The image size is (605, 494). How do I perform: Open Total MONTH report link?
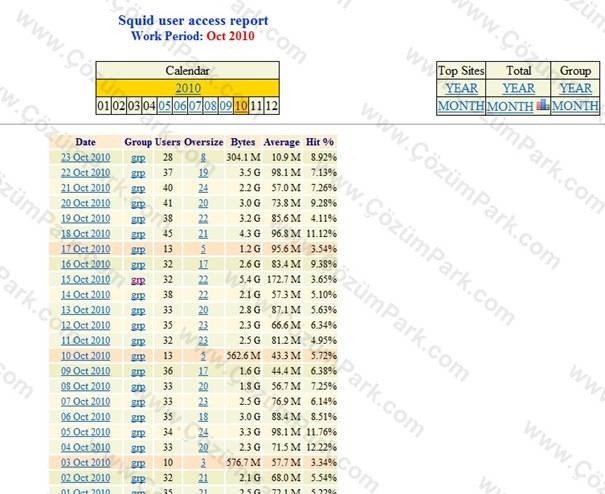[x=510, y=106]
